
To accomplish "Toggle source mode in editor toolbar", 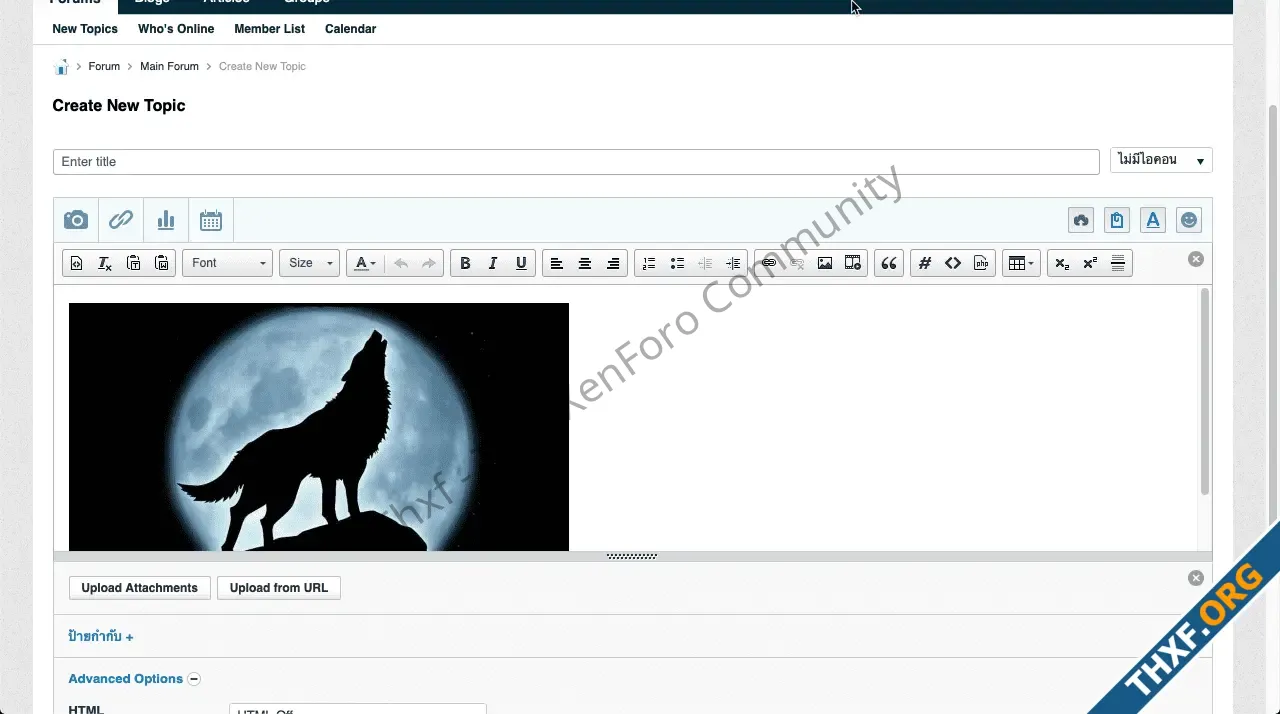I will tap(76, 263).
